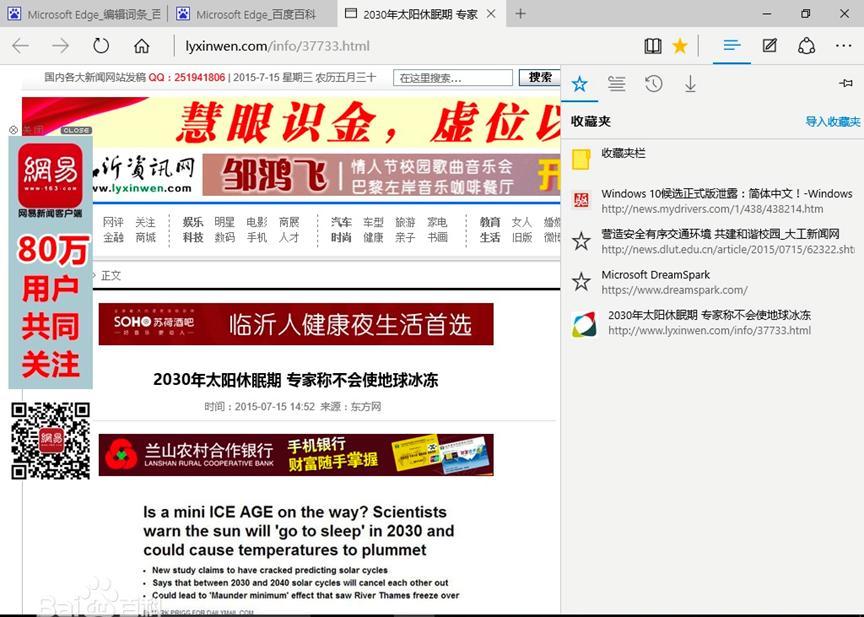
Task: Open the 网评 link
Action: point(113,222)
